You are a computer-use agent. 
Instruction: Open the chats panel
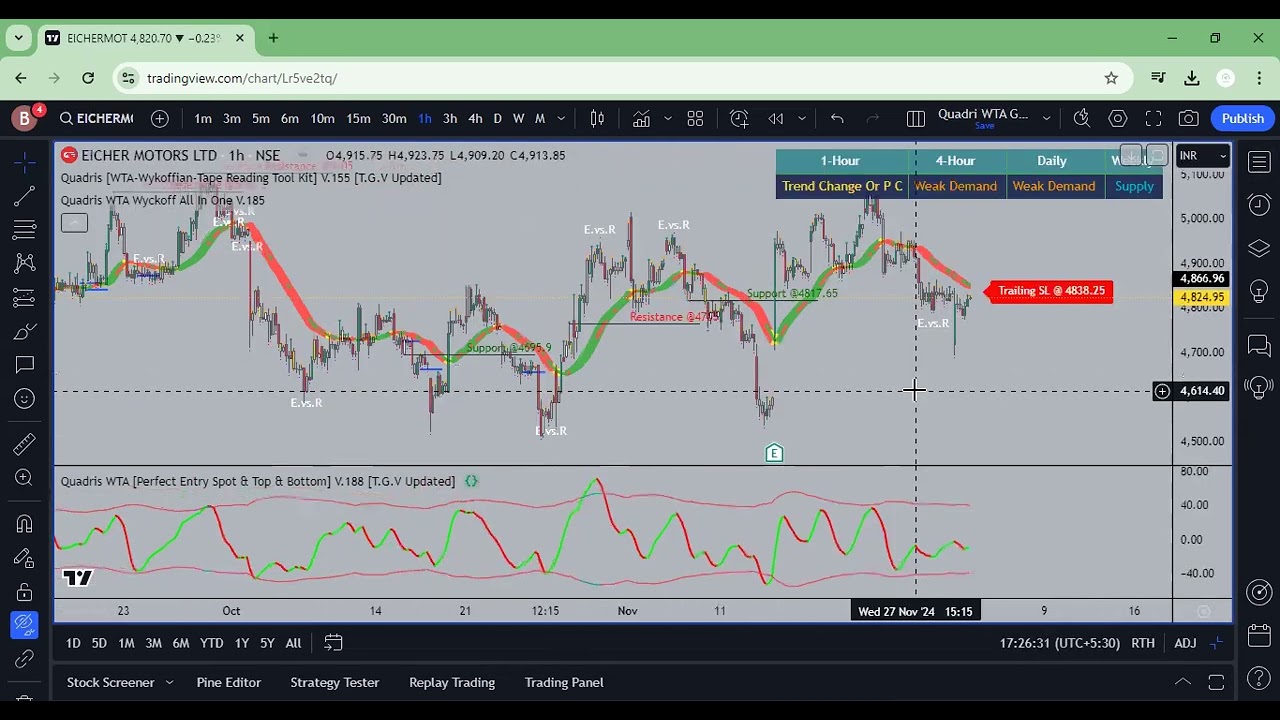(1259, 346)
